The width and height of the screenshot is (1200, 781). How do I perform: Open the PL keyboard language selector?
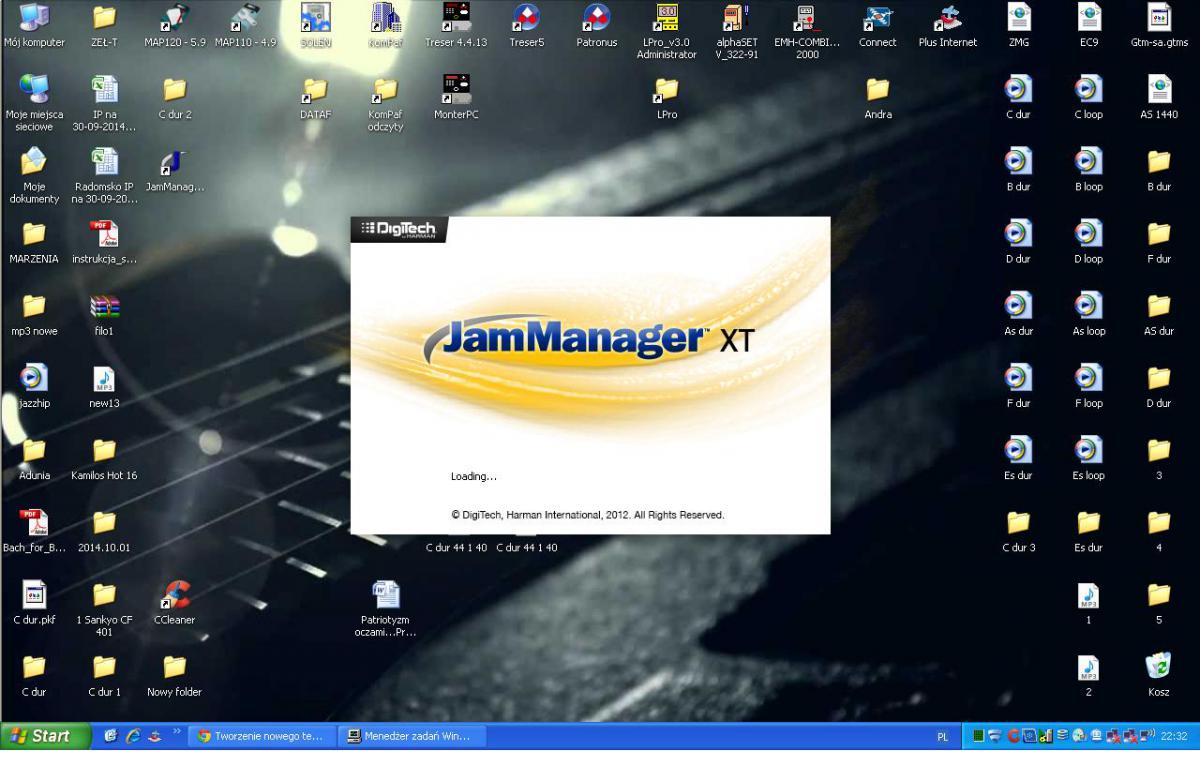tap(942, 737)
